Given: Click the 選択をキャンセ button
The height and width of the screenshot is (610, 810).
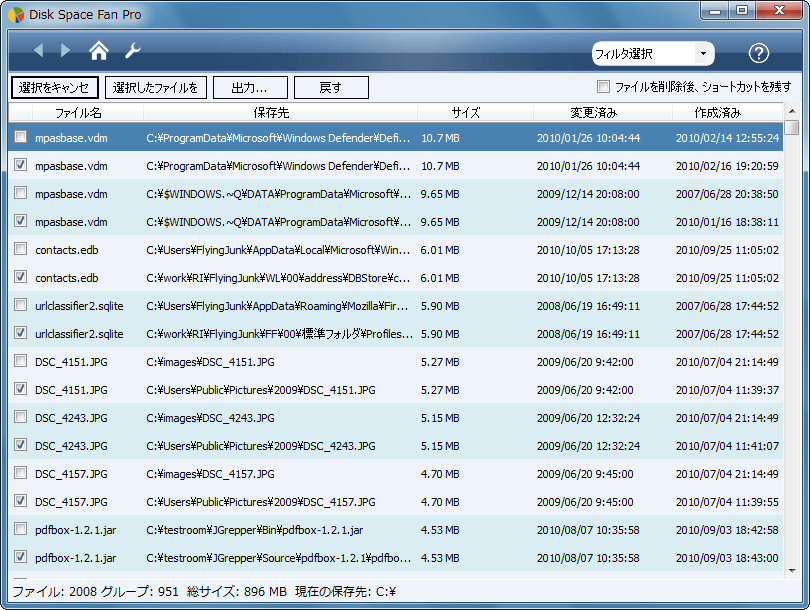Looking at the screenshot, I should (54, 87).
